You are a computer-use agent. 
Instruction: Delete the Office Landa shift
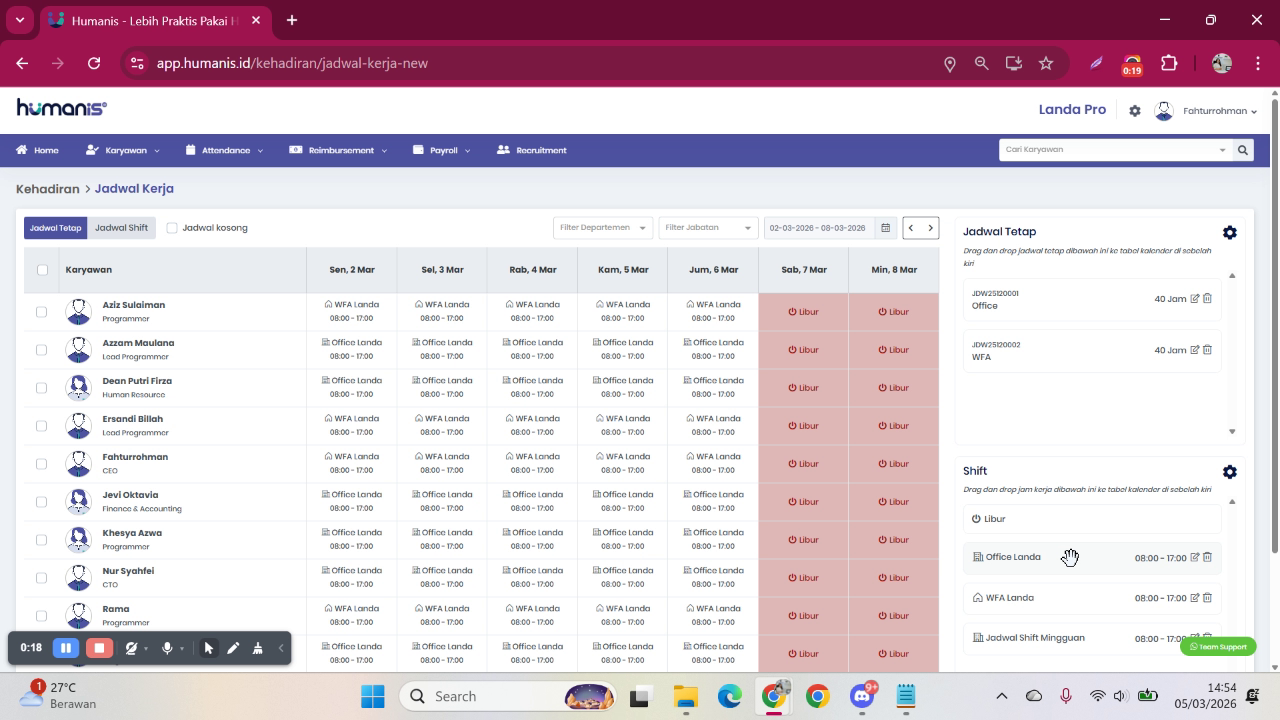click(1207, 557)
